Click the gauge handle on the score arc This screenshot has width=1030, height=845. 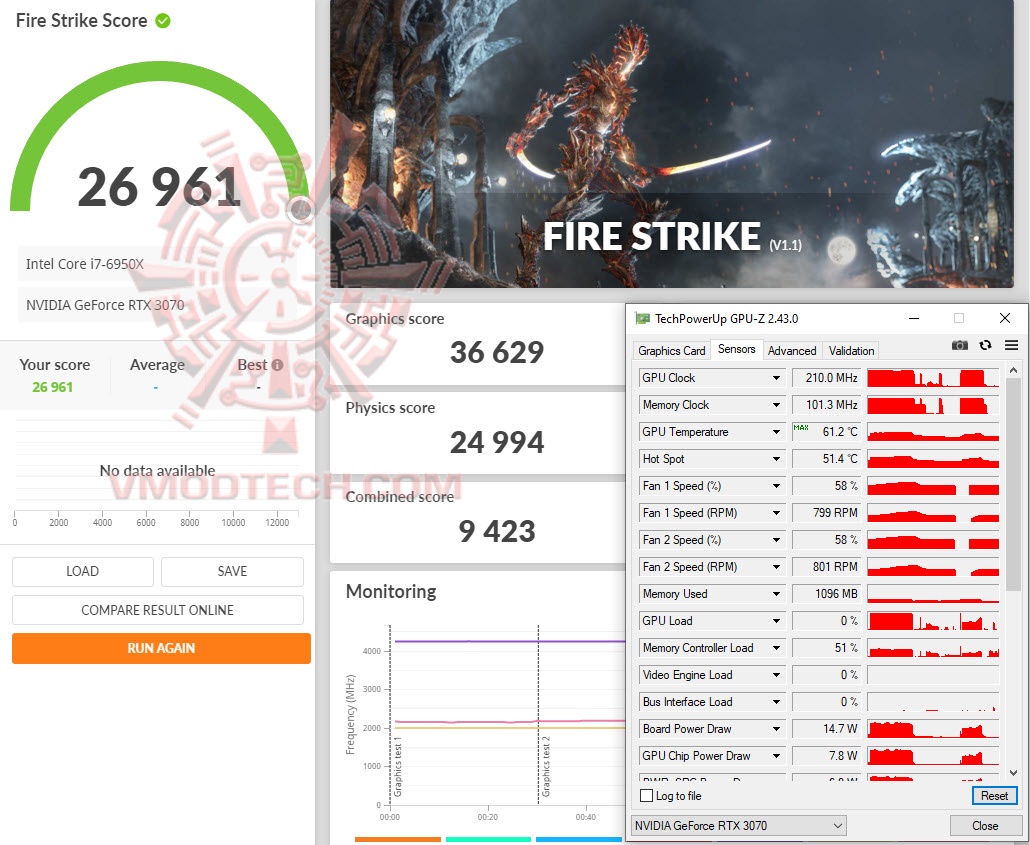(301, 210)
